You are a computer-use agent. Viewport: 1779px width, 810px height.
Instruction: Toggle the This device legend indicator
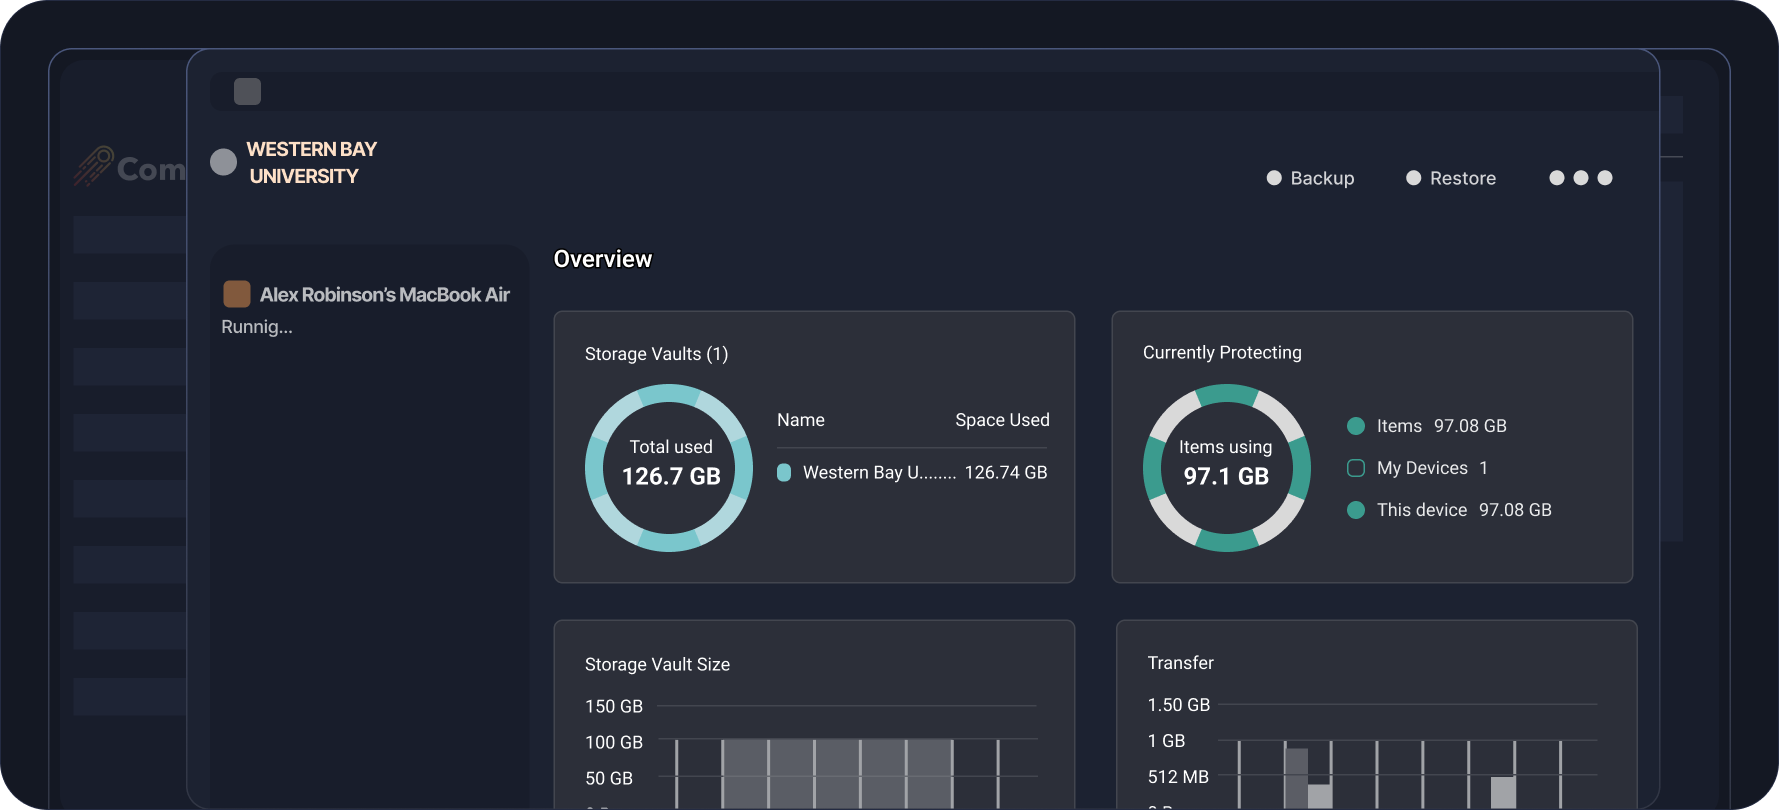pyautogui.click(x=1356, y=510)
